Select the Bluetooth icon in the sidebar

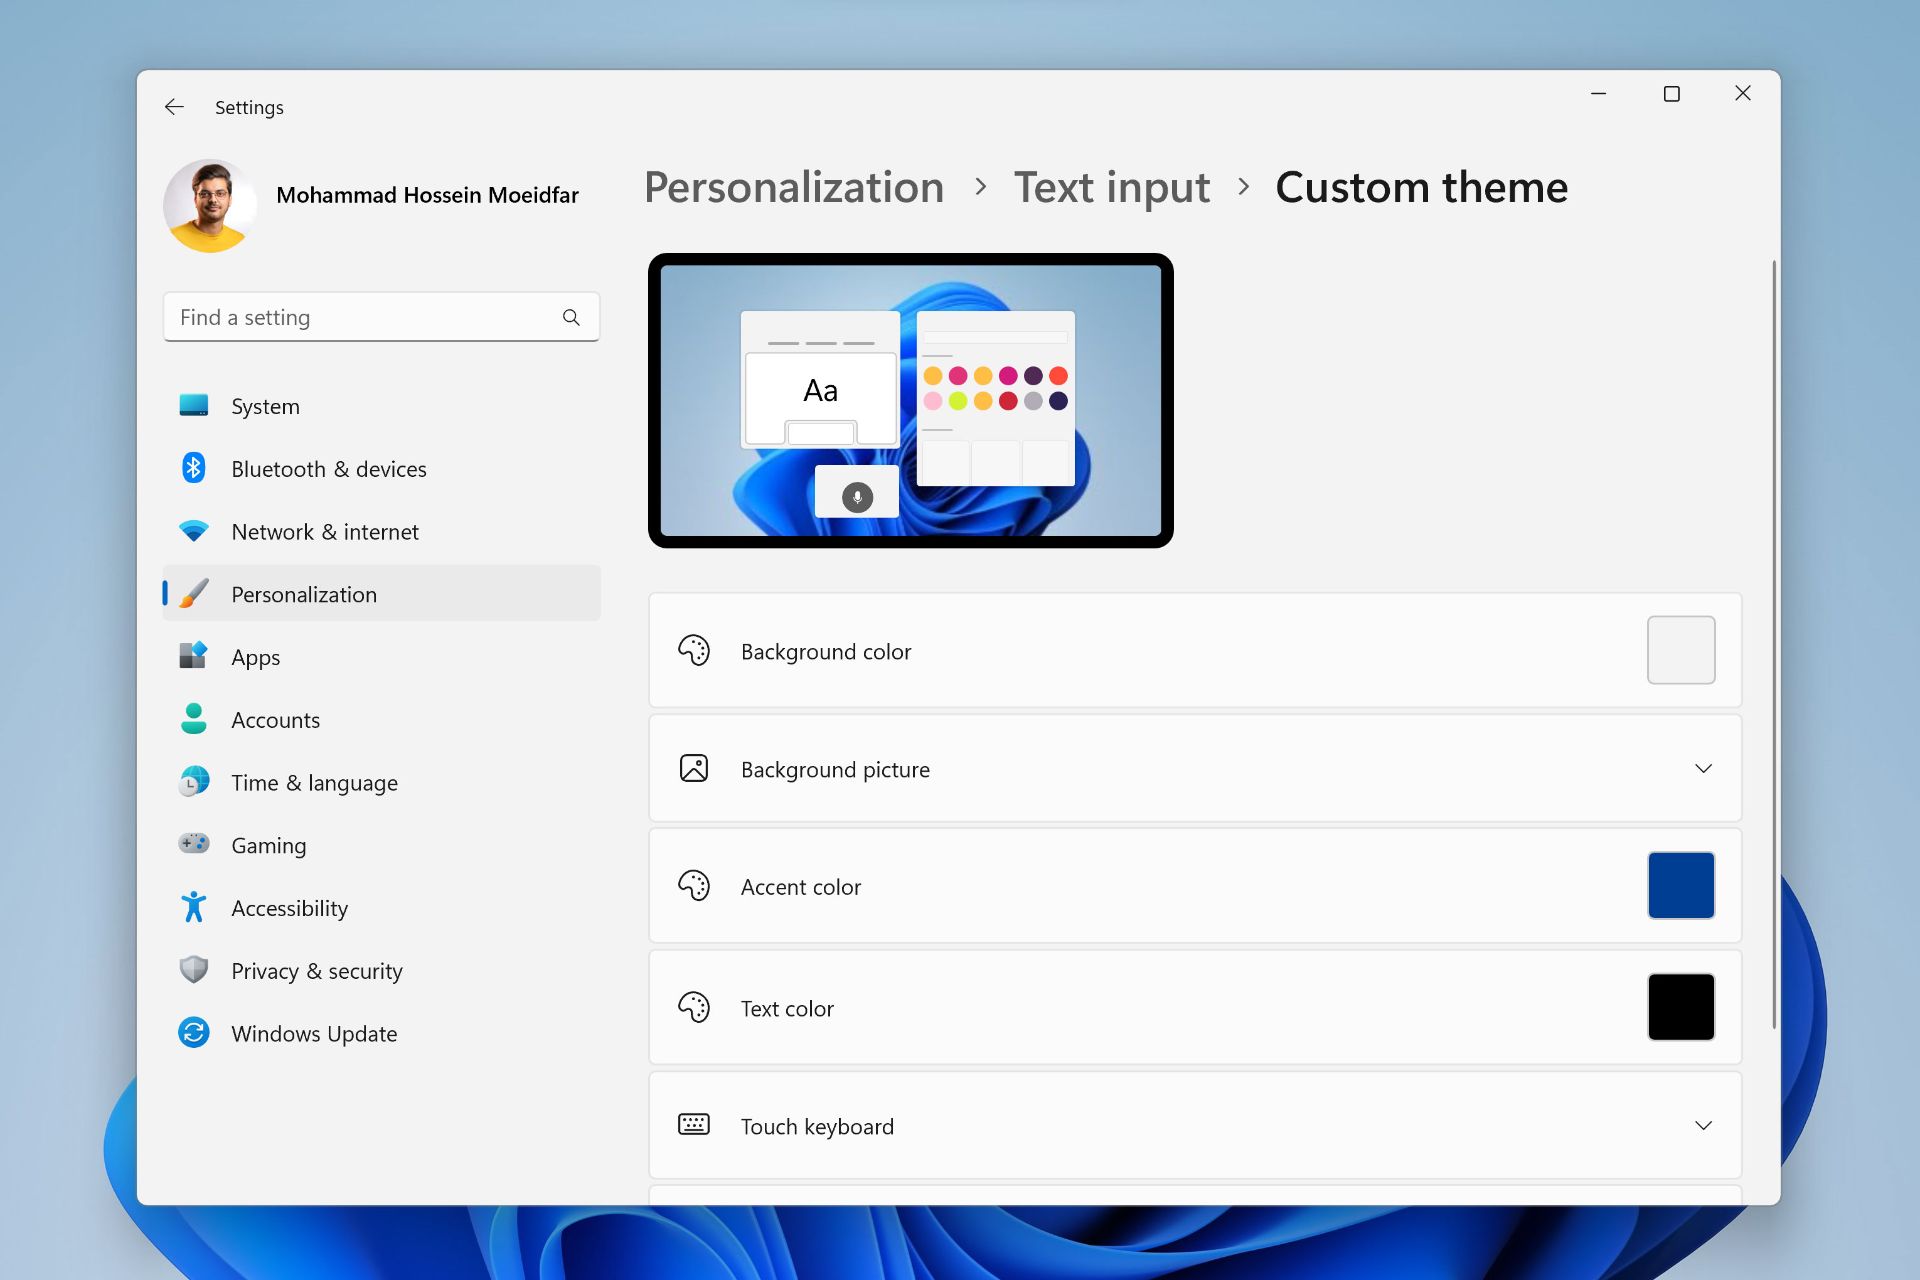tap(193, 468)
